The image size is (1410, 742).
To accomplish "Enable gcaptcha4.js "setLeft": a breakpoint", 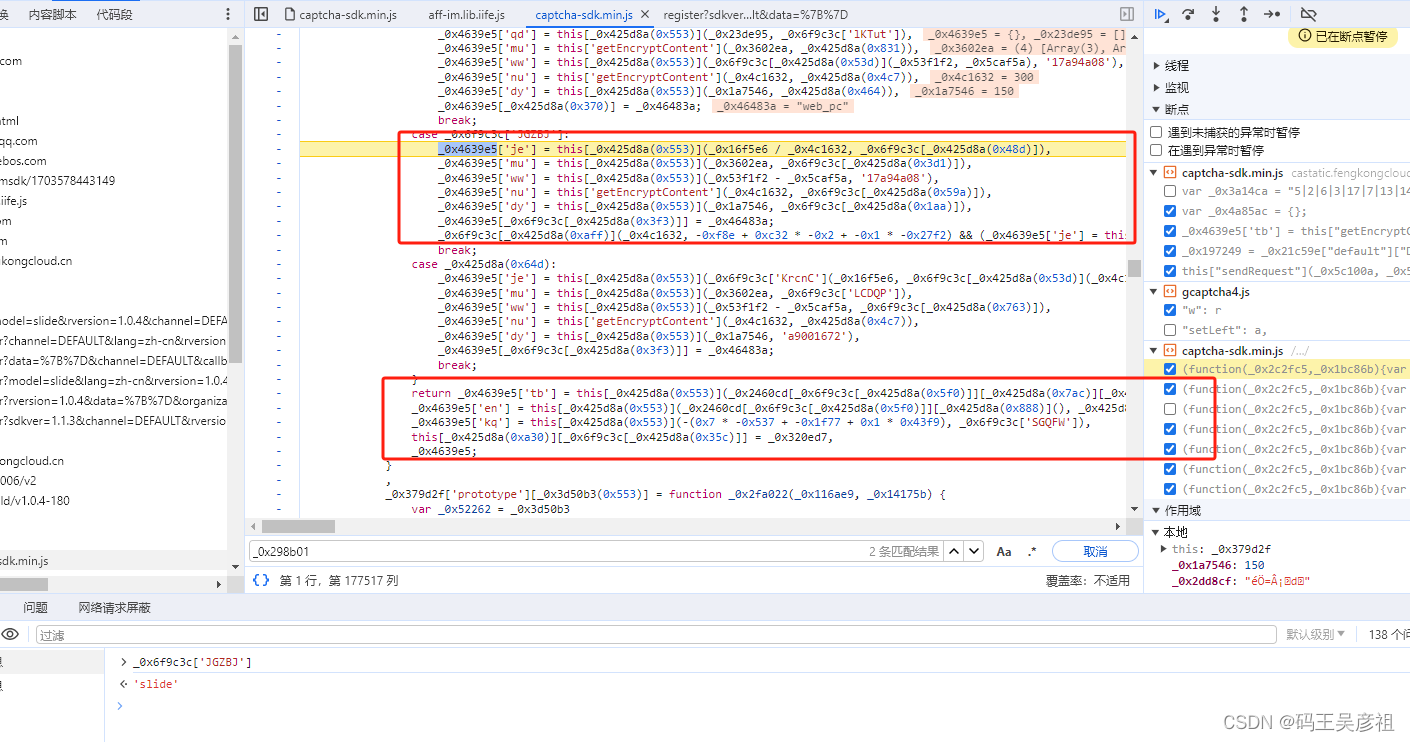I will point(1170,330).
